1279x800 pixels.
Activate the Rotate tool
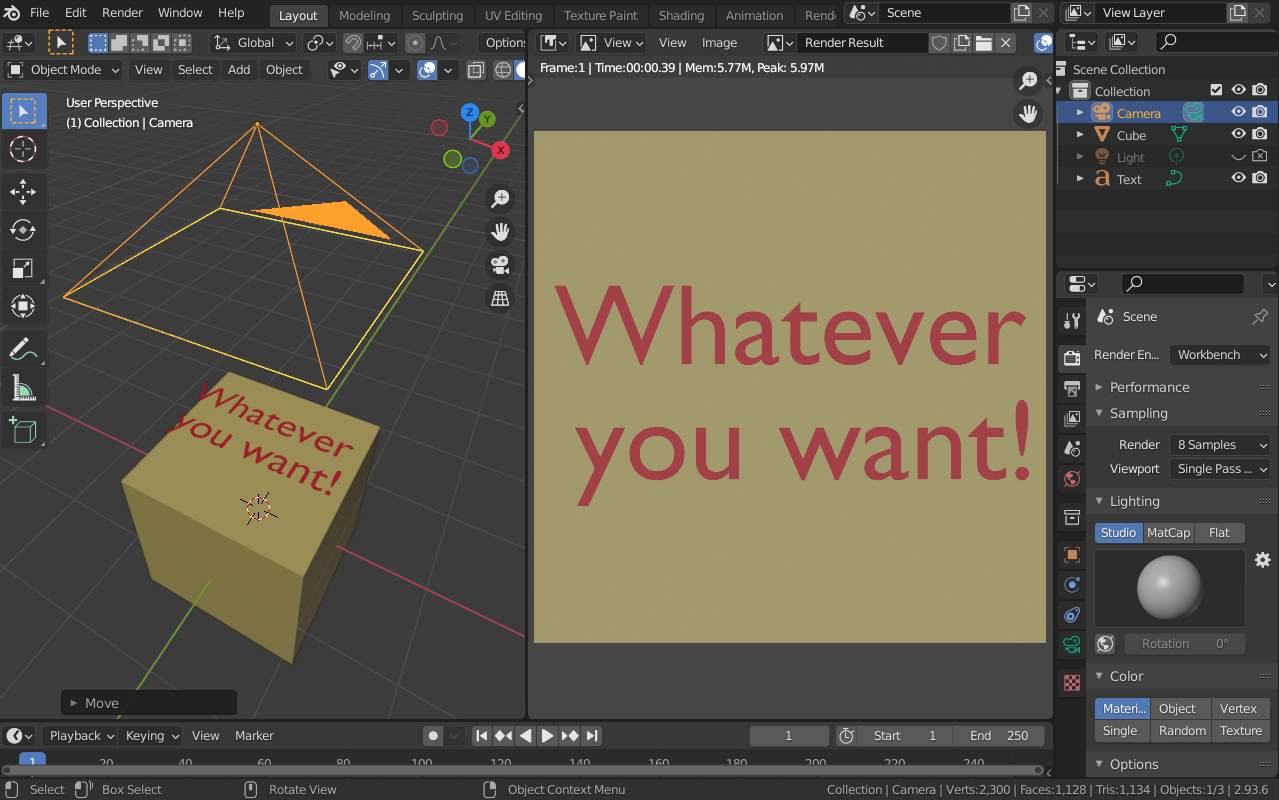23,229
